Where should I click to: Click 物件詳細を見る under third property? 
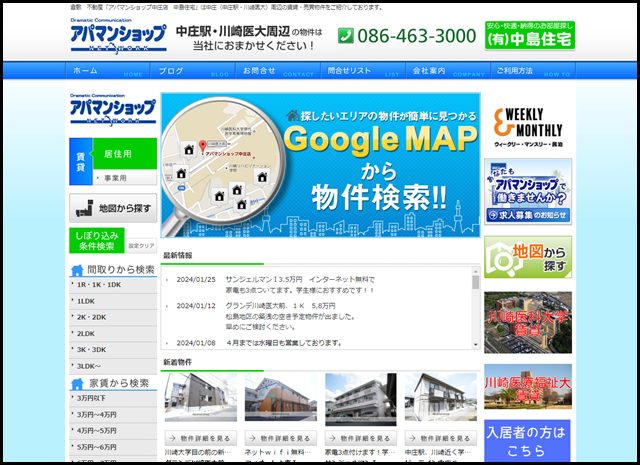[x=361, y=438]
